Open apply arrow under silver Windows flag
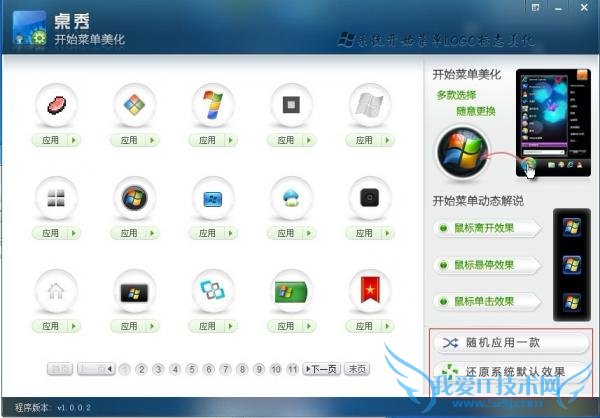The width and height of the screenshot is (600, 418). (x=388, y=140)
